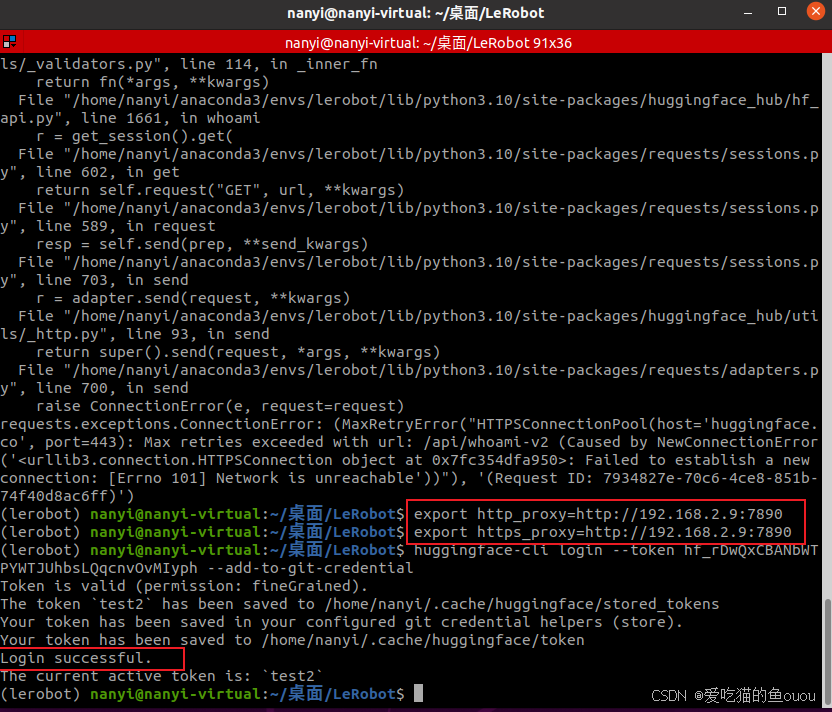Click 'export https_proxy=http://192.168.2.9:7890' command
The width and height of the screenshot is (832, 712).
click(x=603, y=532)
